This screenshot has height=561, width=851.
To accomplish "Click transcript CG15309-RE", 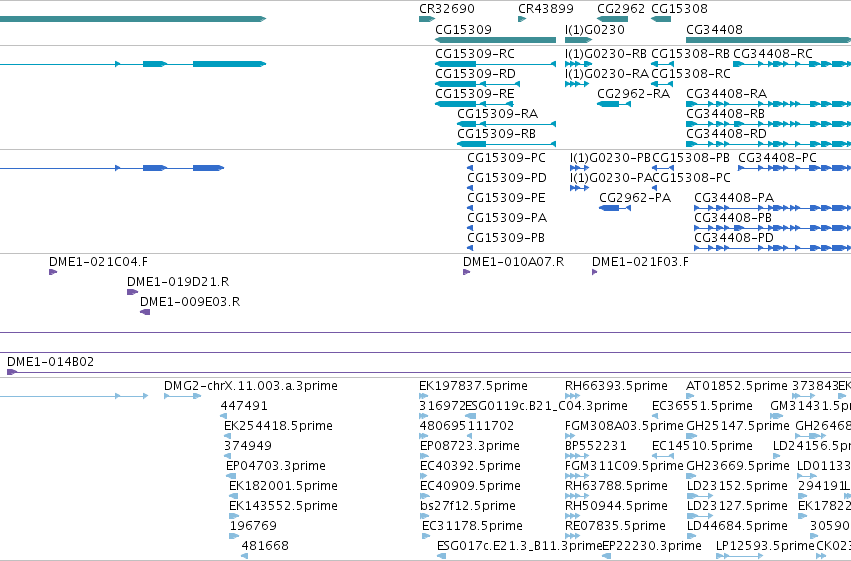I will (x=474, y=104).
